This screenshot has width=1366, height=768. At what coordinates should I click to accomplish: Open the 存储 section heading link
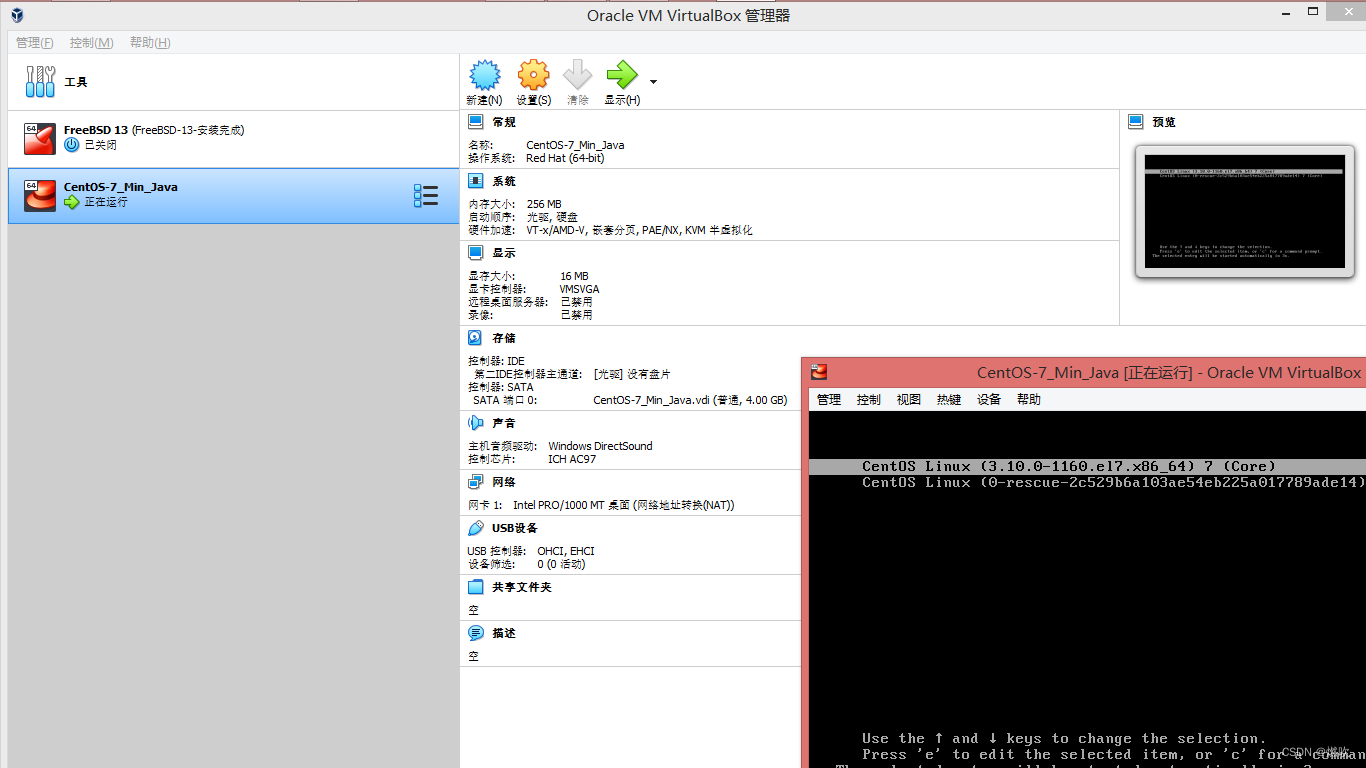pyautogui.click(x=504, y=338)
